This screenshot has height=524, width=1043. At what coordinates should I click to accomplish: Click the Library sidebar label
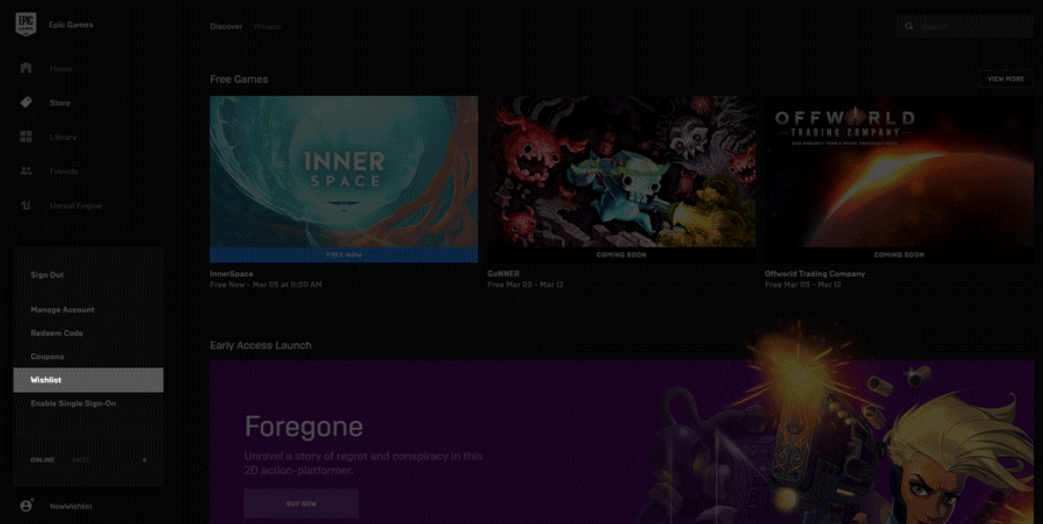(x=63, y=137)
